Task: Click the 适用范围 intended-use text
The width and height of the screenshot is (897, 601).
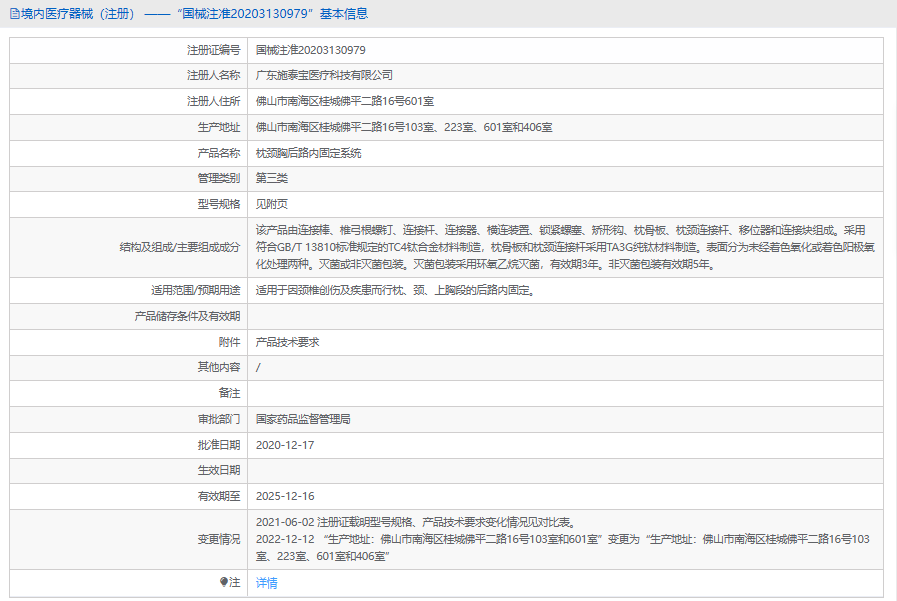Action: pos(395,290)
